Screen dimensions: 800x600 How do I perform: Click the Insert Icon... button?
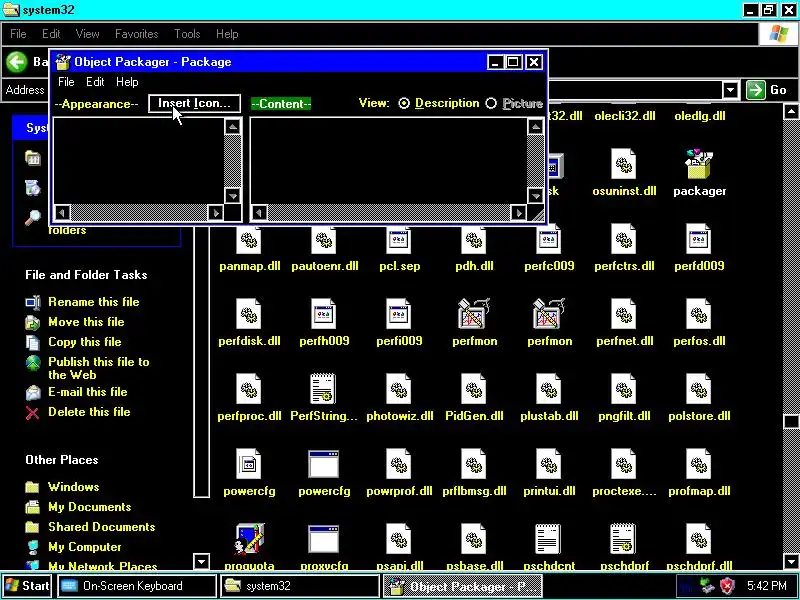coord(194,104)
